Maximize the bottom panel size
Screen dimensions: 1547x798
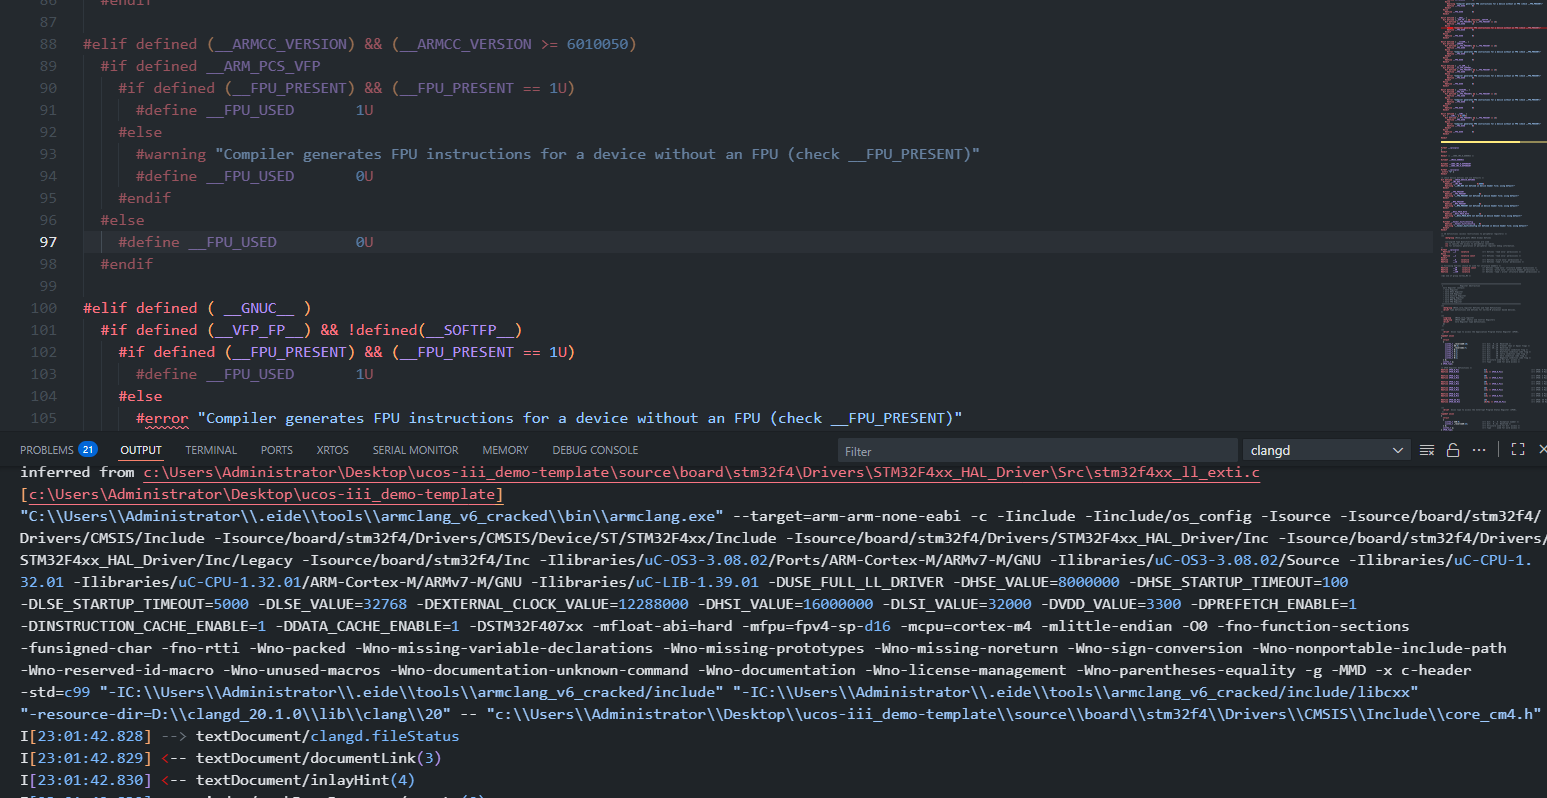1517,450
